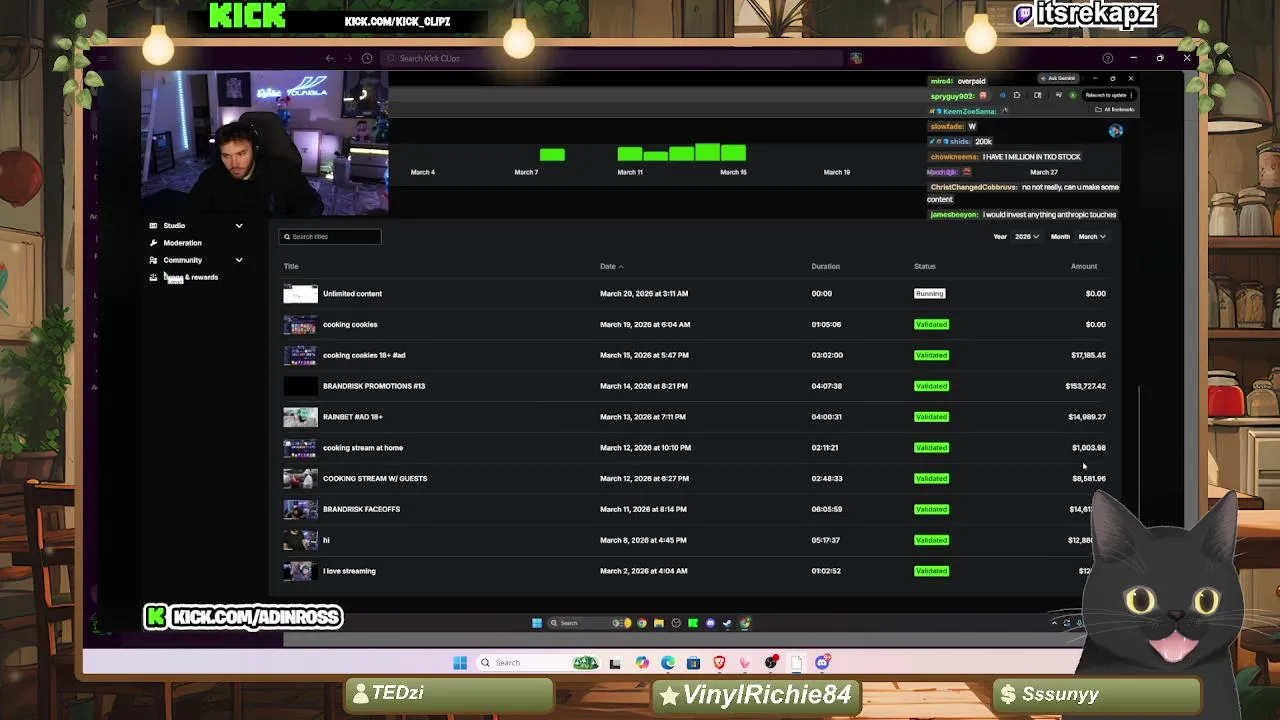
Task: Select the BRANDRISK FACEOFFS title
Action: pos(361,509)
